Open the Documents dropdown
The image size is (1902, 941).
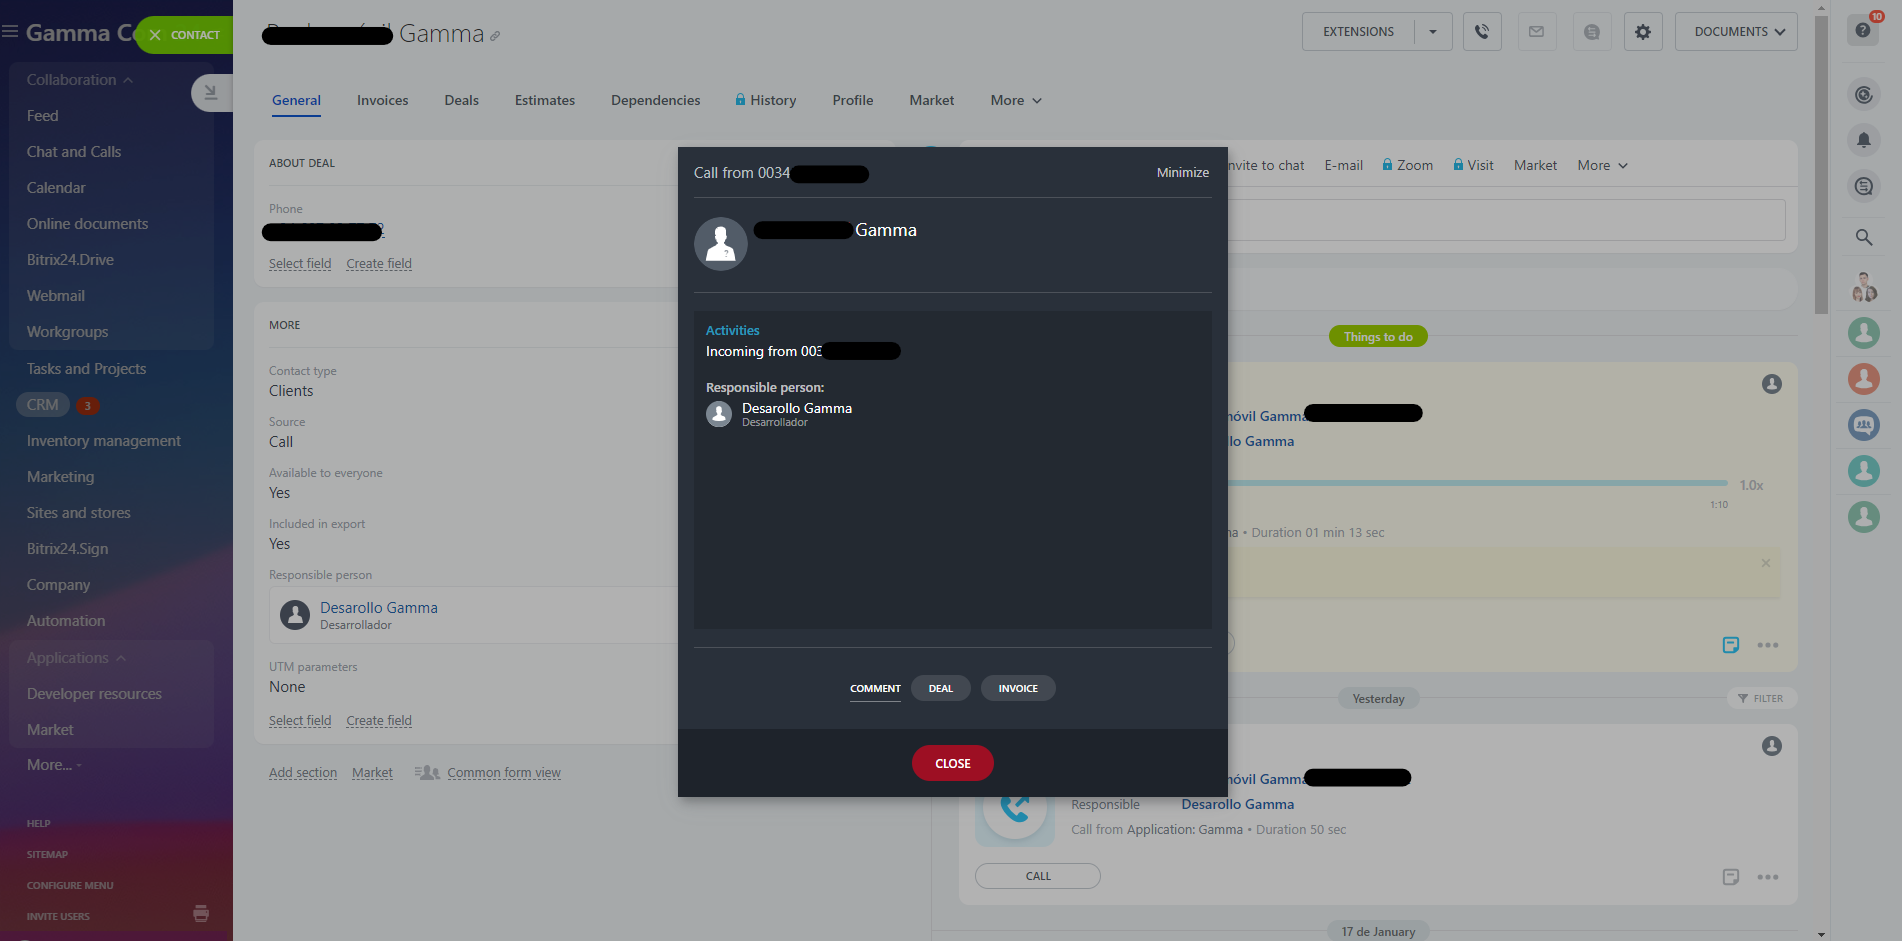point(1738,32)
